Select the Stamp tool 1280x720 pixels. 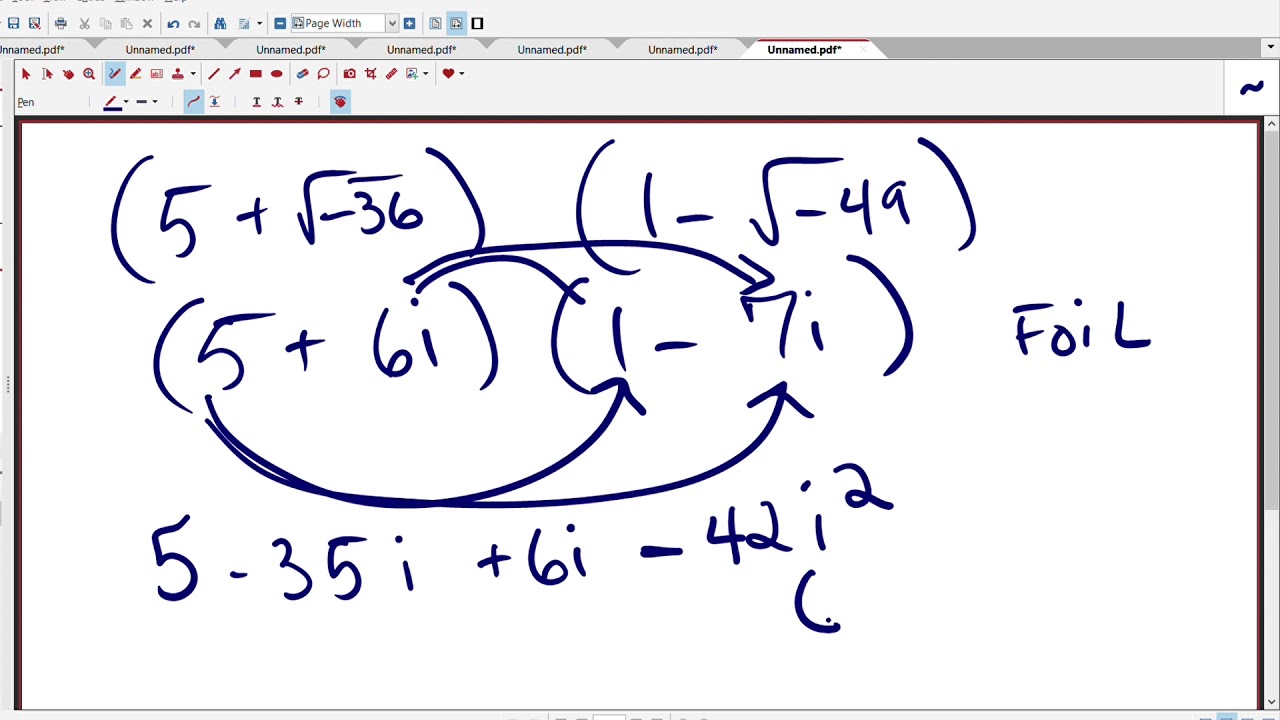tap(178, 74)
